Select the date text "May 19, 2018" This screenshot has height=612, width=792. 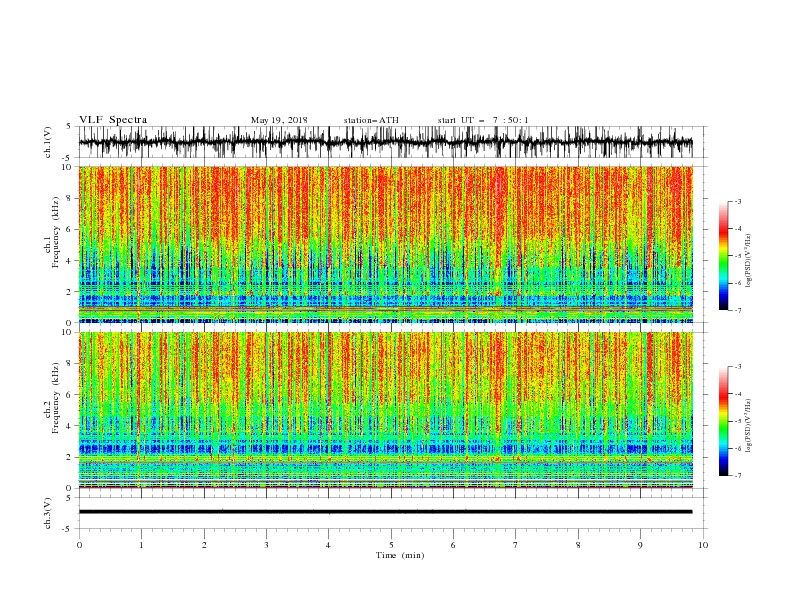pyautogui.click(x=279, y=120)
